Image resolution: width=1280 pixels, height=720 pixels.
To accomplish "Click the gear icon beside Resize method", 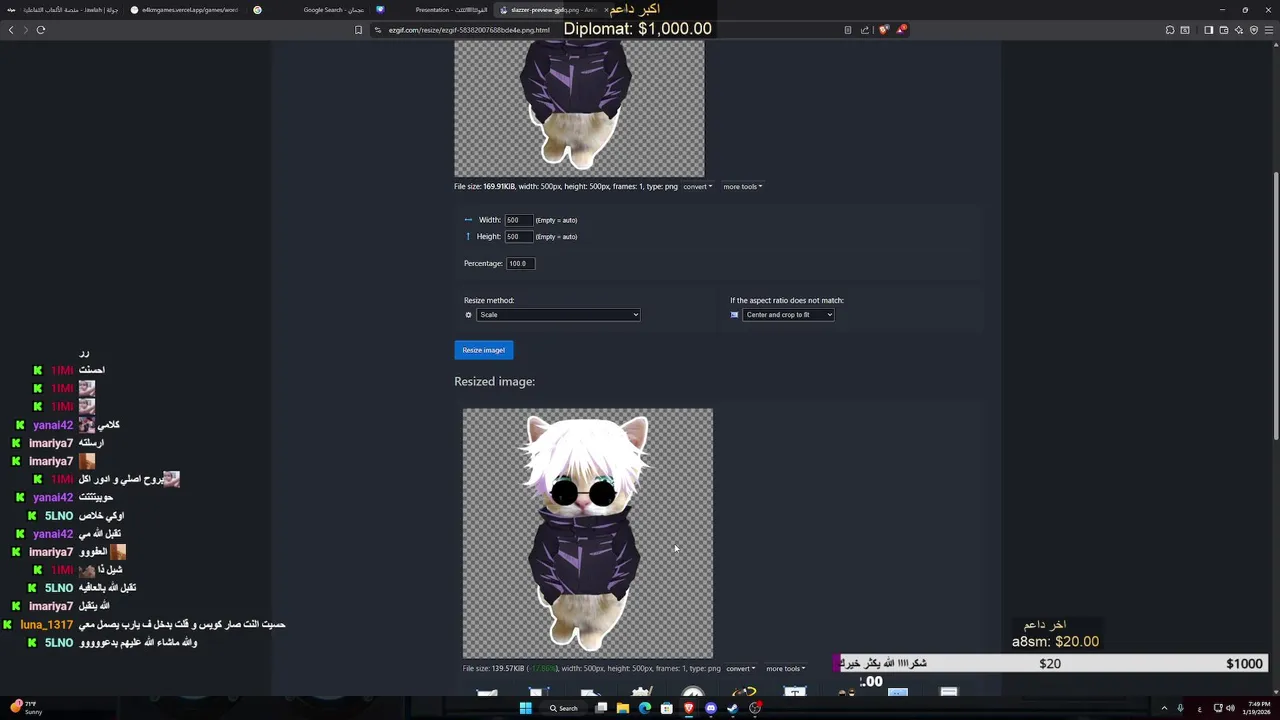I will click(x=468, y=315).
